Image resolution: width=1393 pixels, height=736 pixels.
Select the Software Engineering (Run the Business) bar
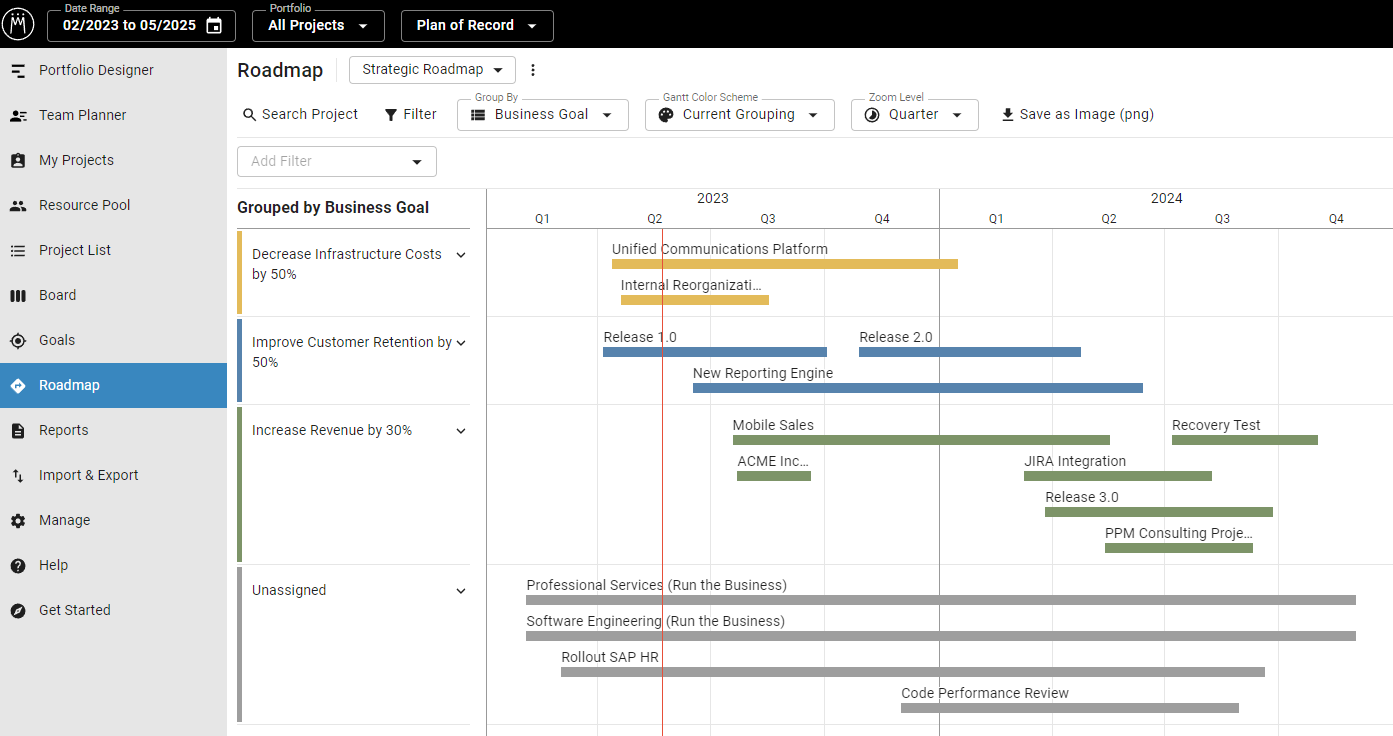(x=941, y=636)
